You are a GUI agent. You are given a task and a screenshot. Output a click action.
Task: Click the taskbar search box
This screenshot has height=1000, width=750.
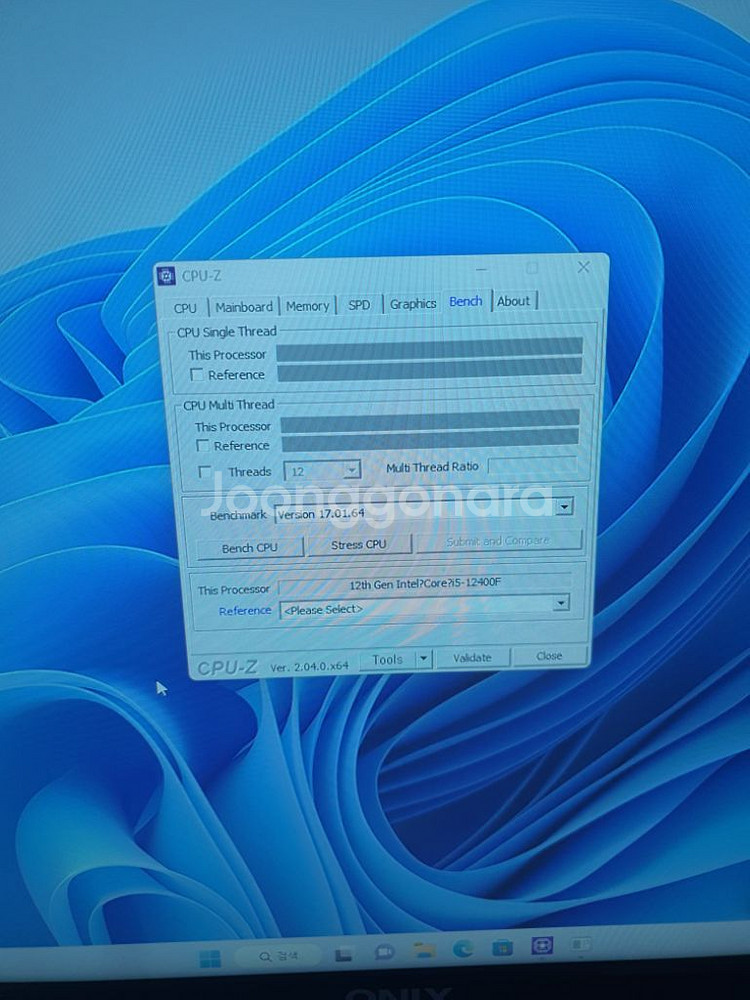click(x=278, y=956)
